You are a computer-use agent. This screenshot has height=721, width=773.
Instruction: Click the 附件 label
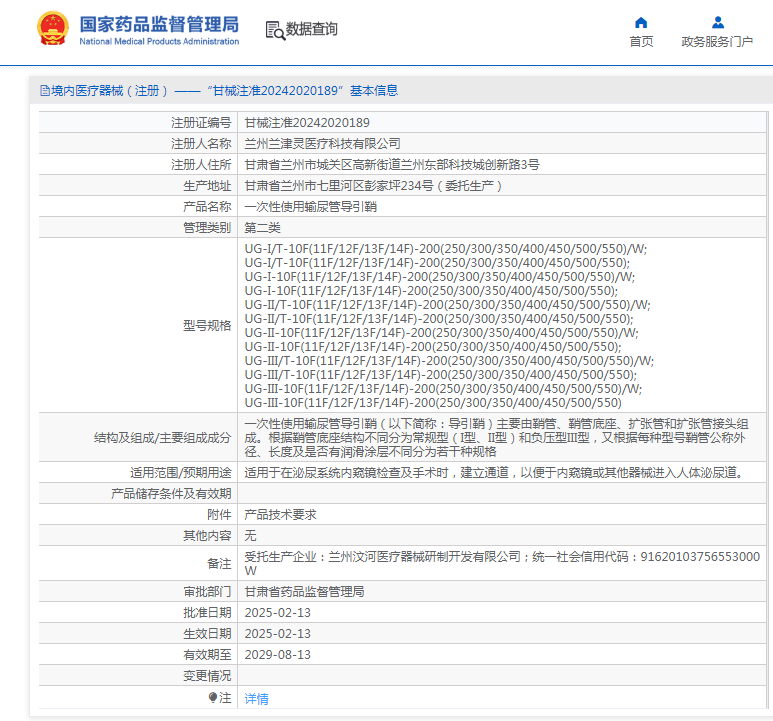click(x=219, y=515)
